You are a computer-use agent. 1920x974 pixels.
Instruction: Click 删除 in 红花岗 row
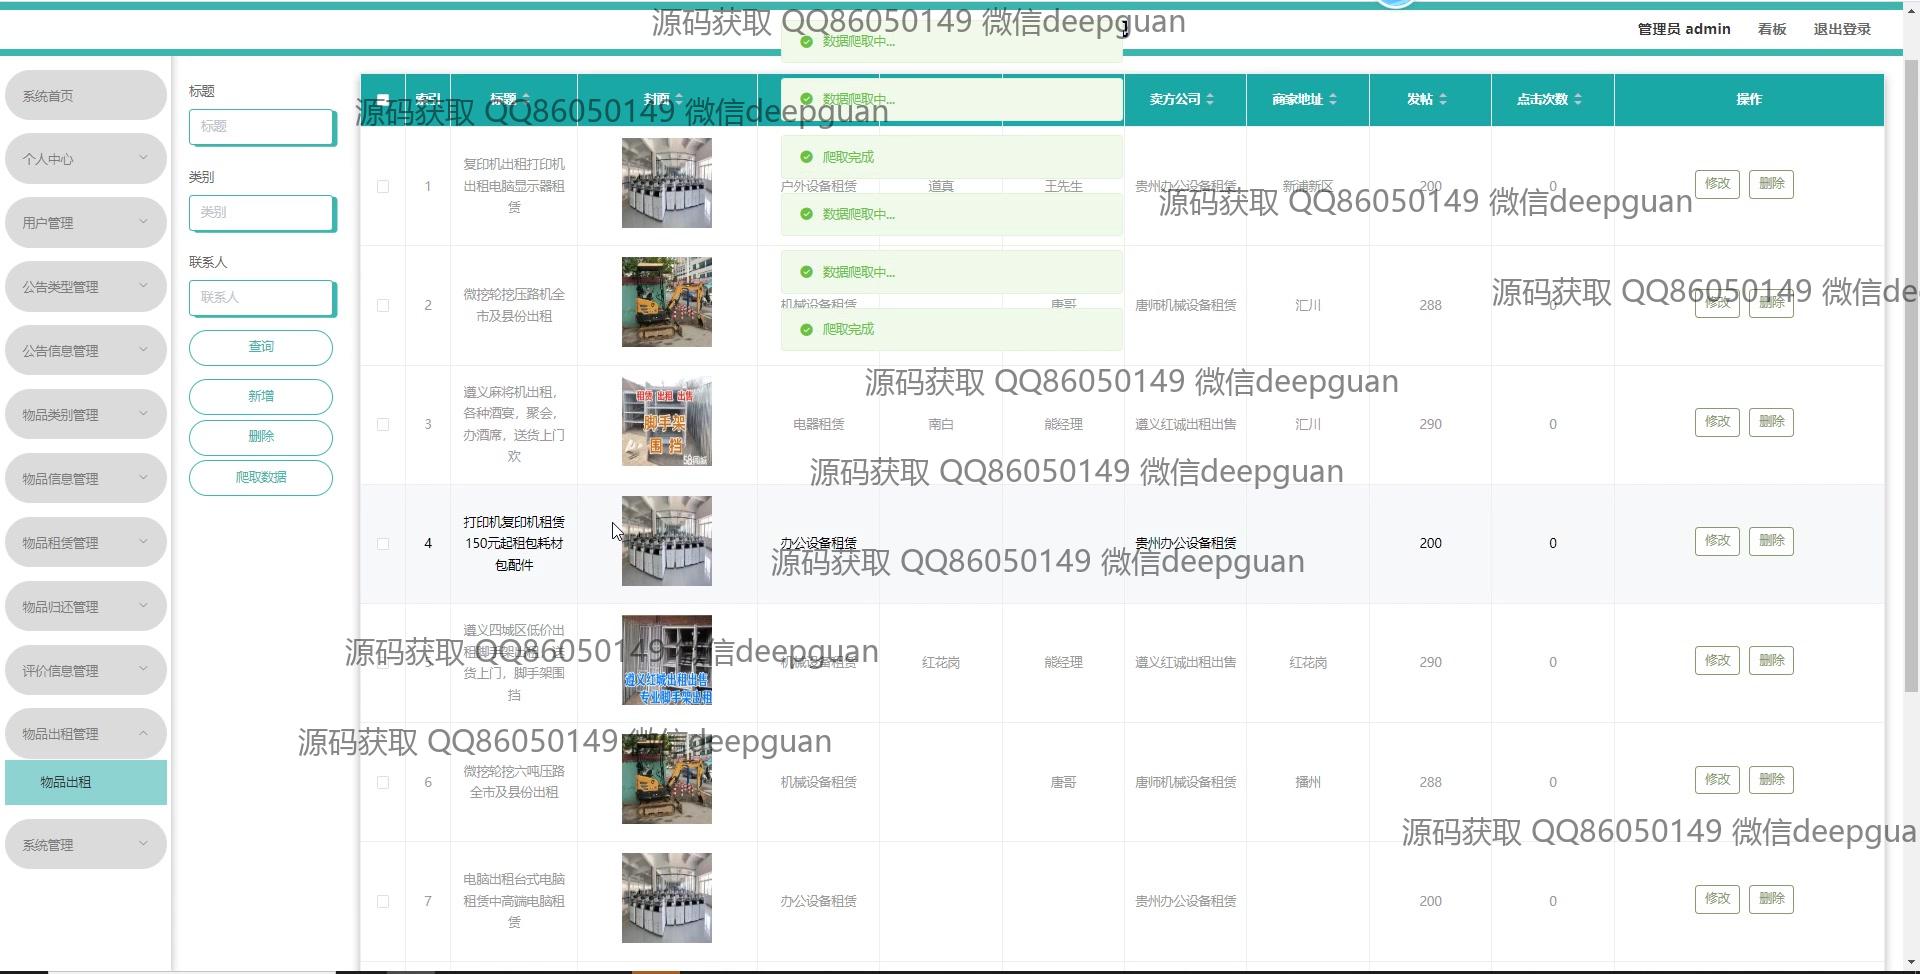pos(1771,660)
